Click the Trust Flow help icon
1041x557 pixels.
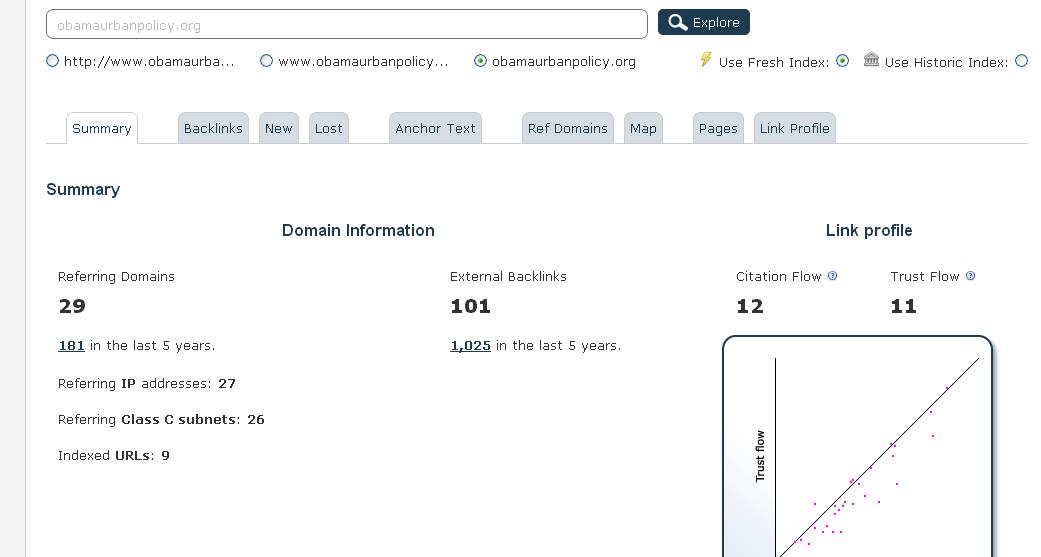(970, 276)
